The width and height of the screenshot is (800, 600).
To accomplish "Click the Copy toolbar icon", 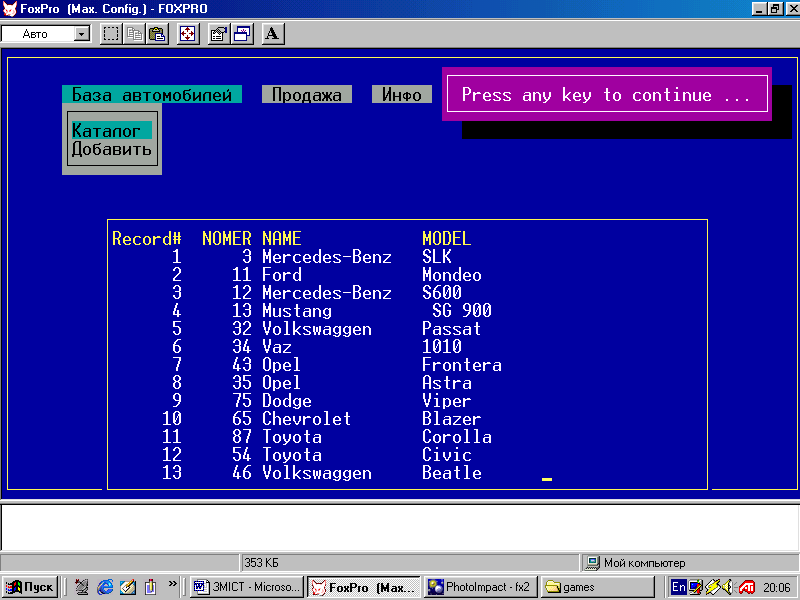I will (134, 34).
